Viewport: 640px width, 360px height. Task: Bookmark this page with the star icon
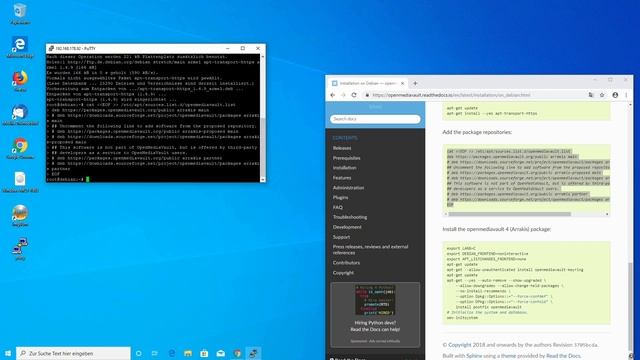click(x=602, y=95)
